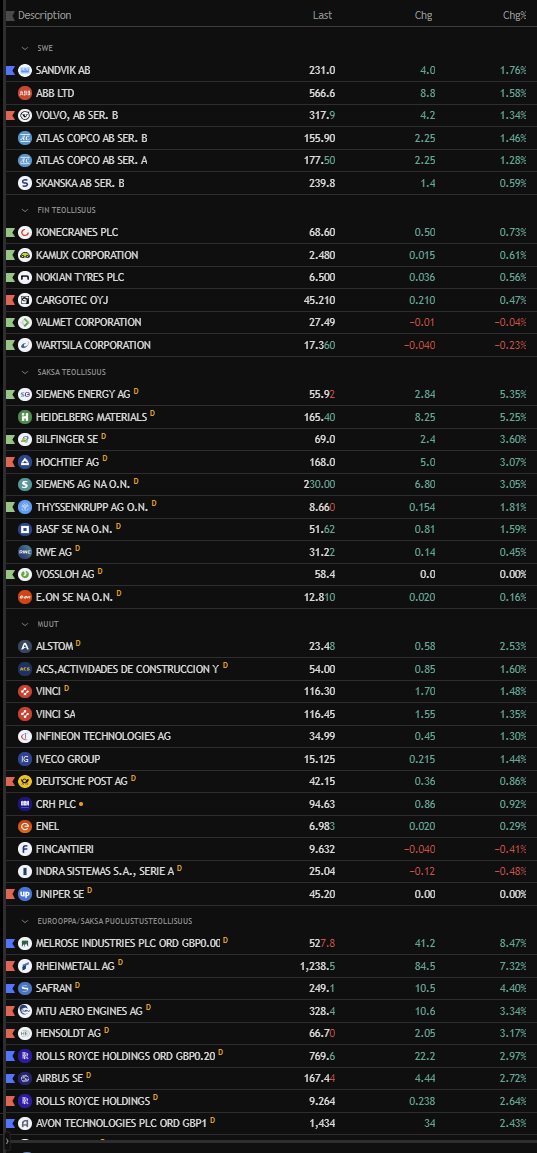This screenshot has width=537, height=1153.
Task: Click the Wartsila Corporation logo icon
Action: (24, 345)
